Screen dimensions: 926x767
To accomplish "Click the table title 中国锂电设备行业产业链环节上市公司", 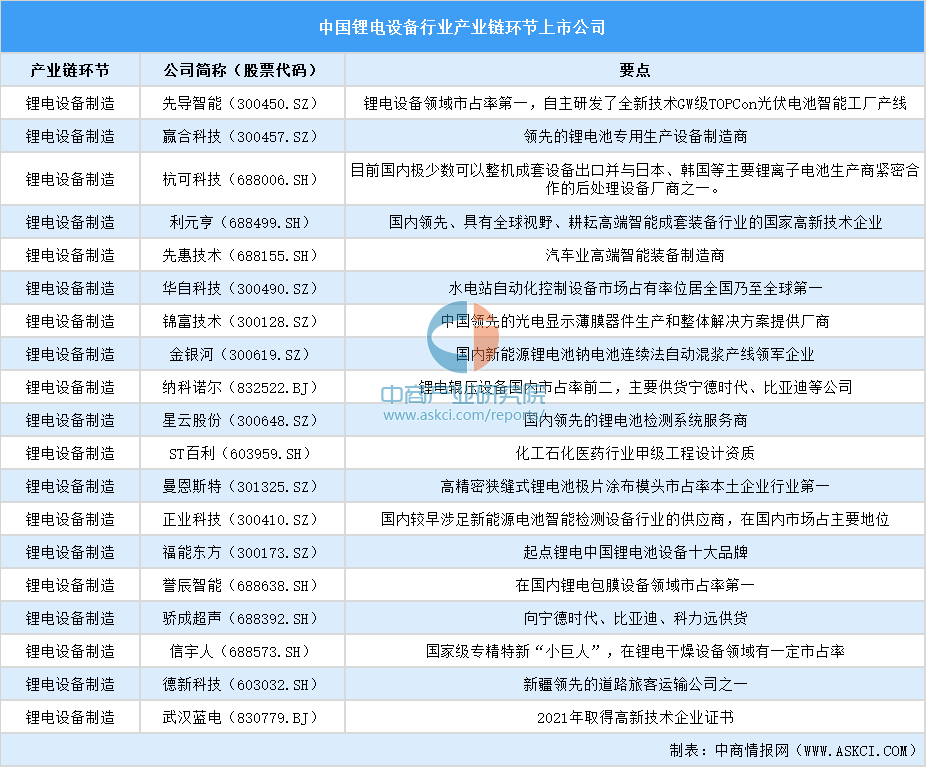I will [x=462, y=27].
